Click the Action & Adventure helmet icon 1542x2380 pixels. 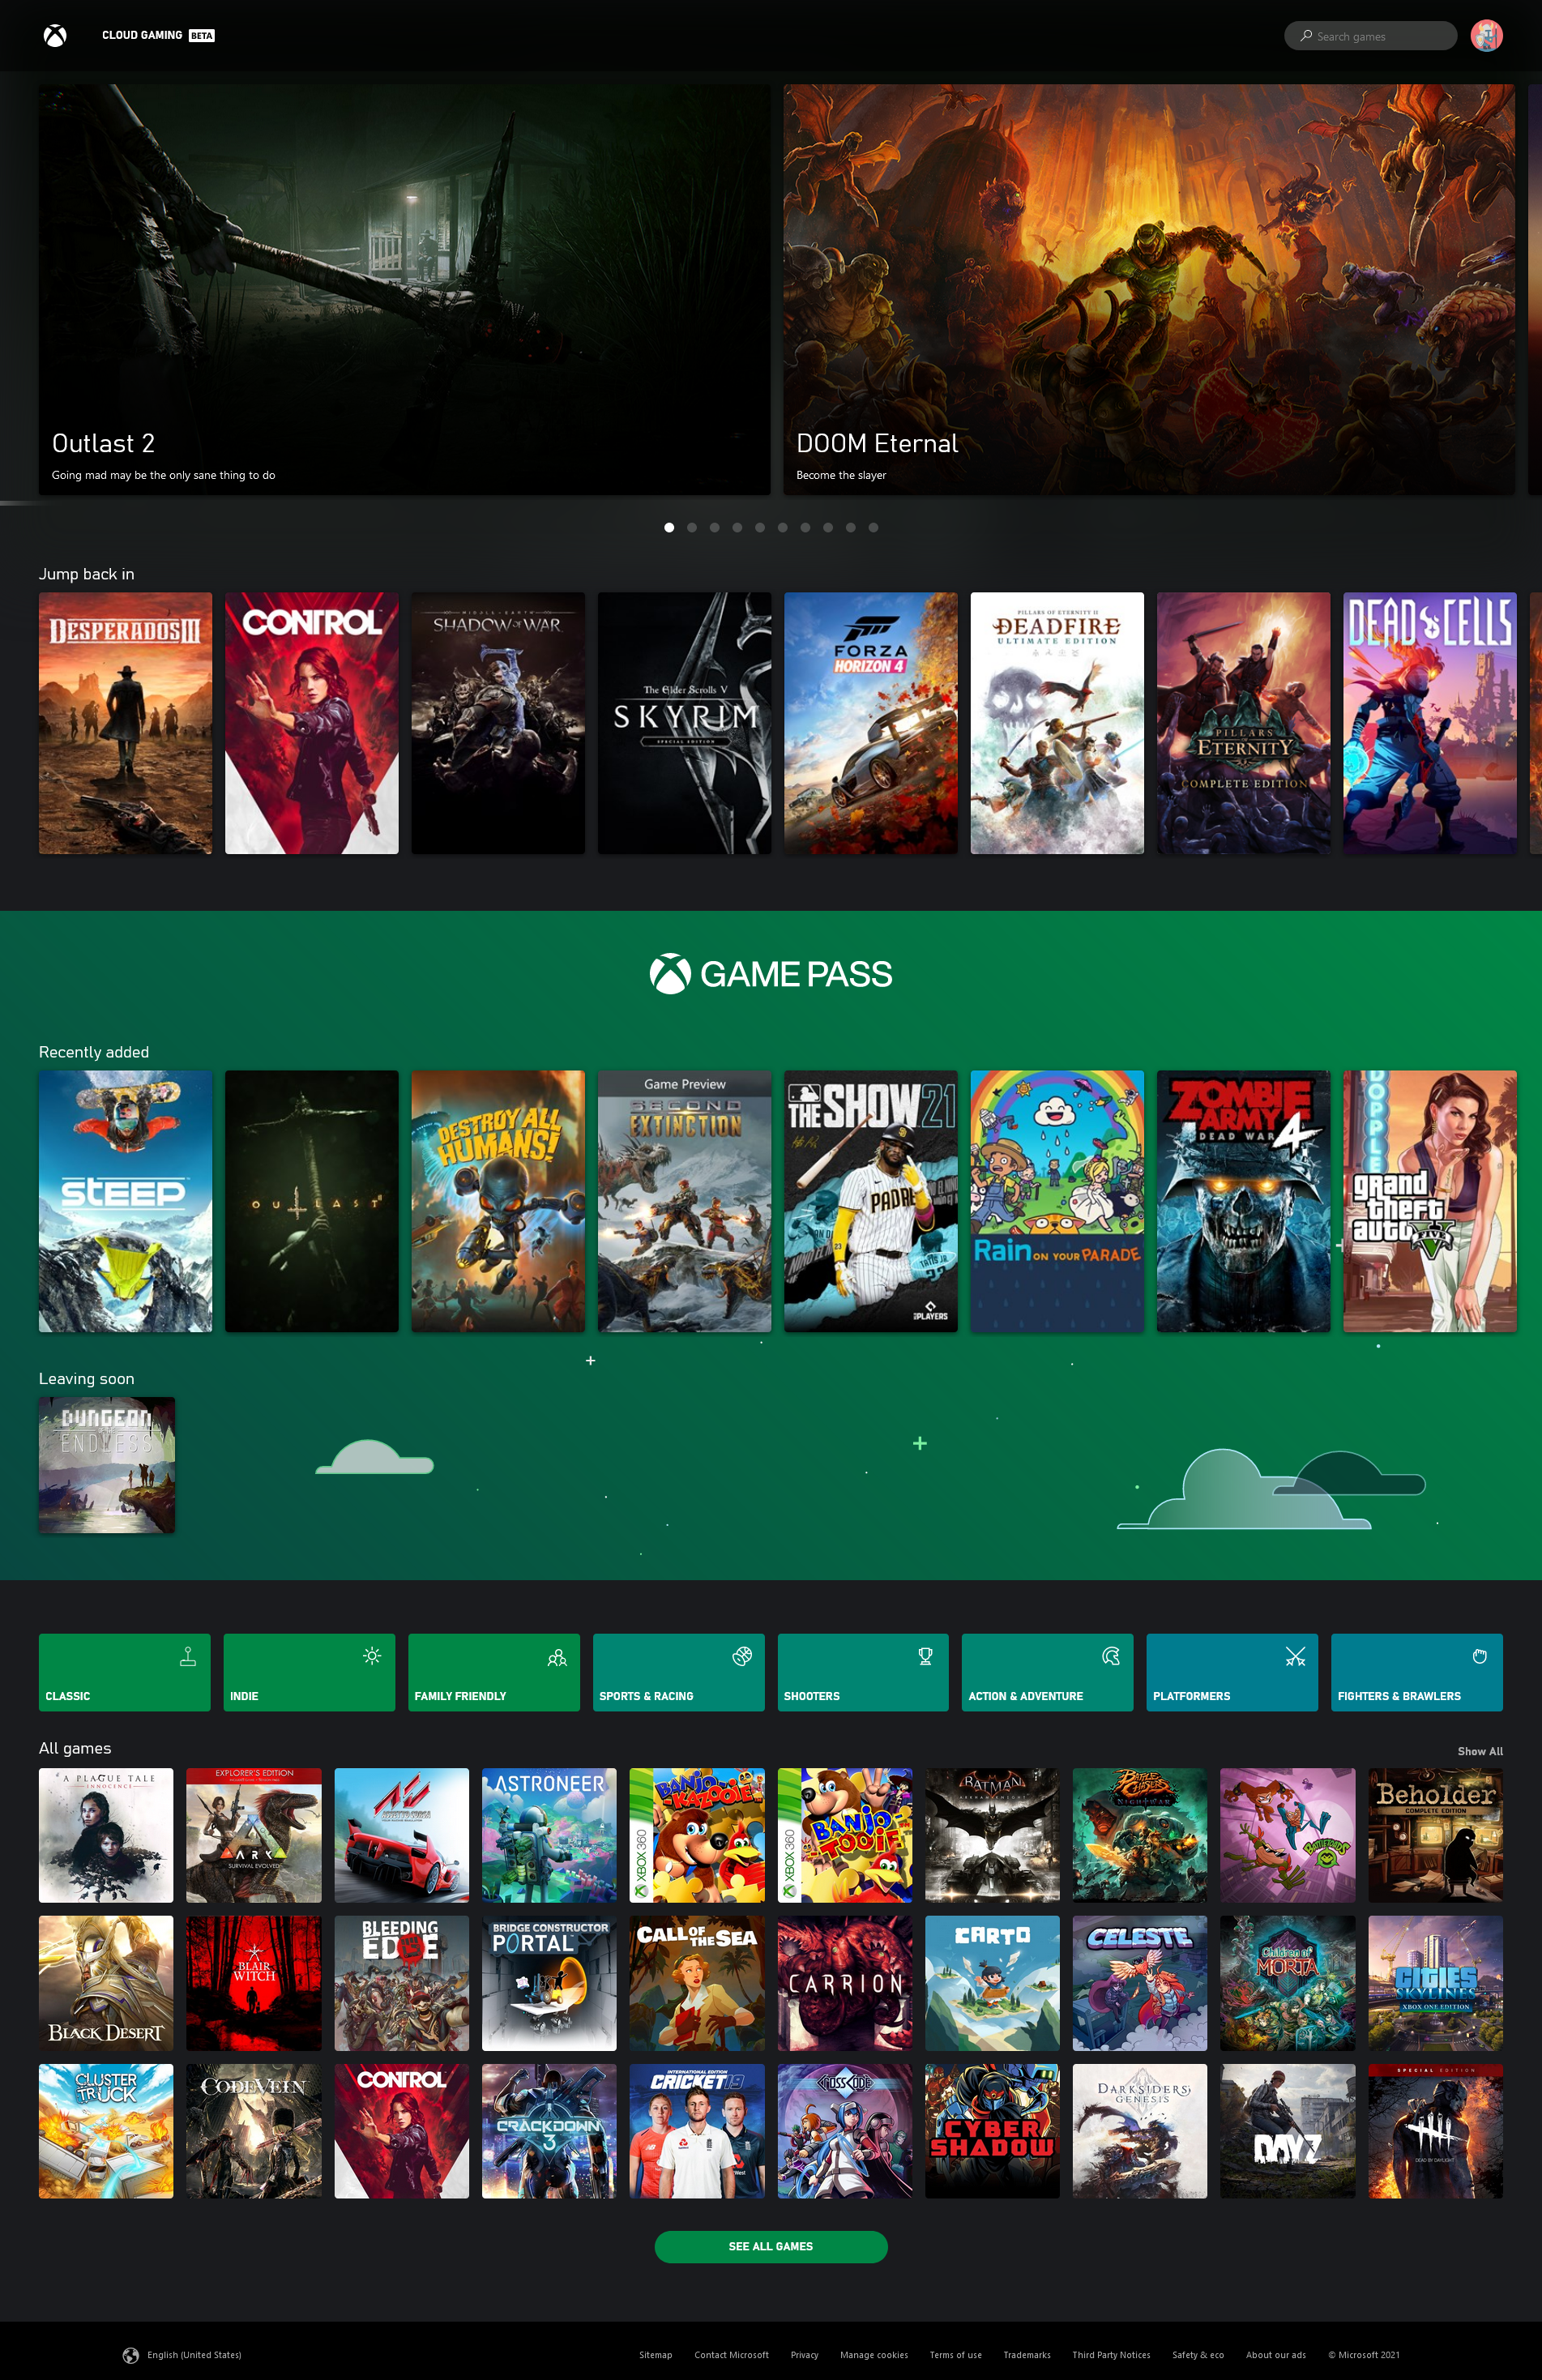[x=1111, y=1656]
